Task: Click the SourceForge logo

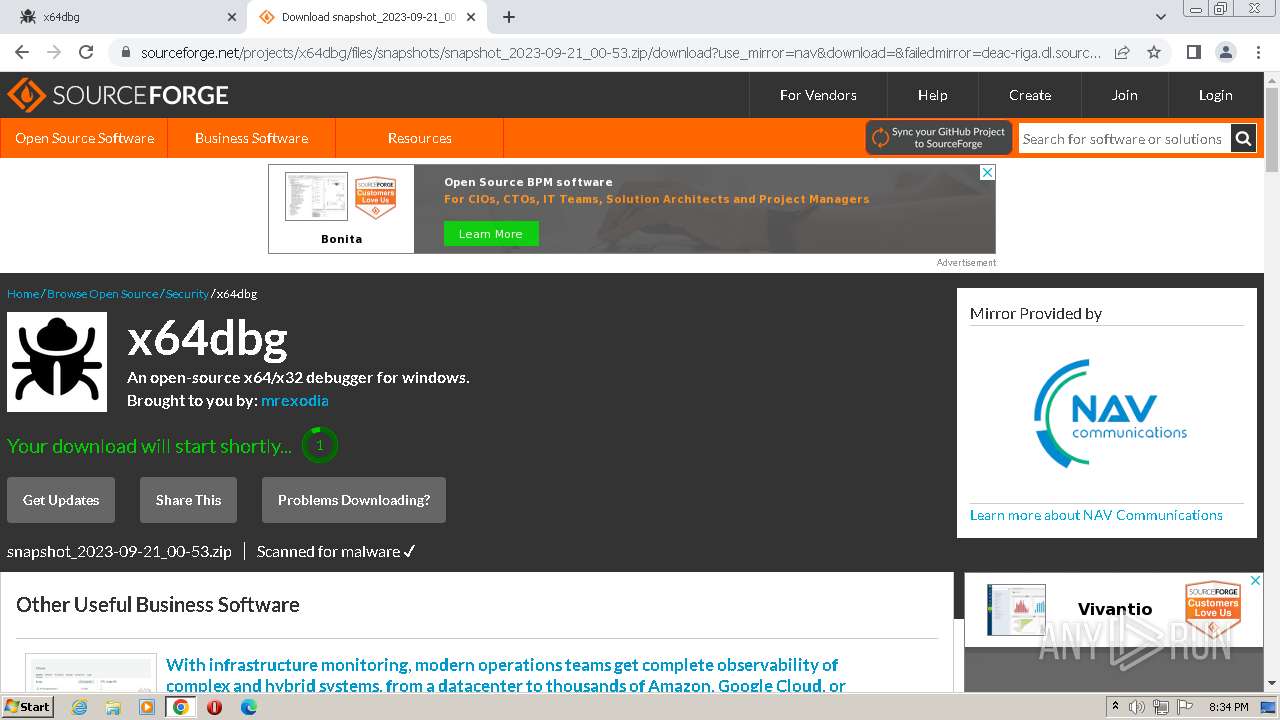Action: [118, 95]
